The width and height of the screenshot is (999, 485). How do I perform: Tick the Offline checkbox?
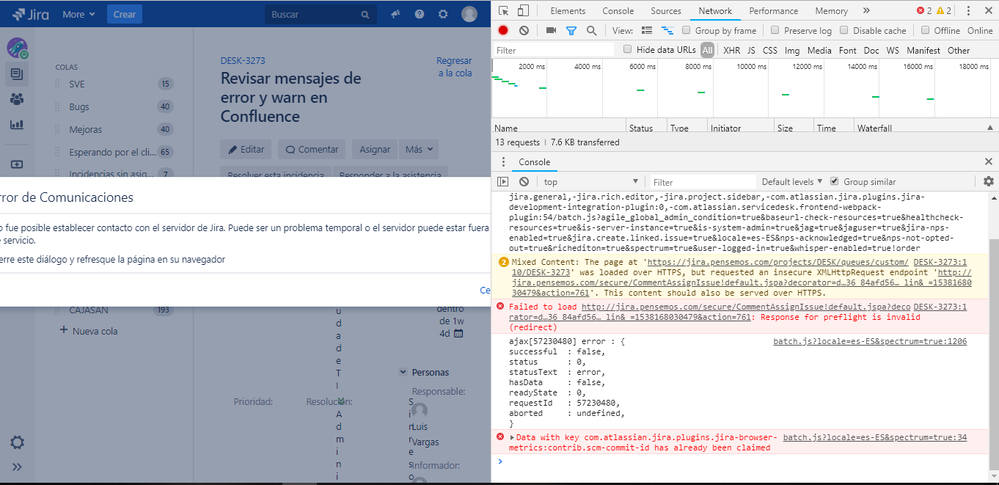point(925,30)
